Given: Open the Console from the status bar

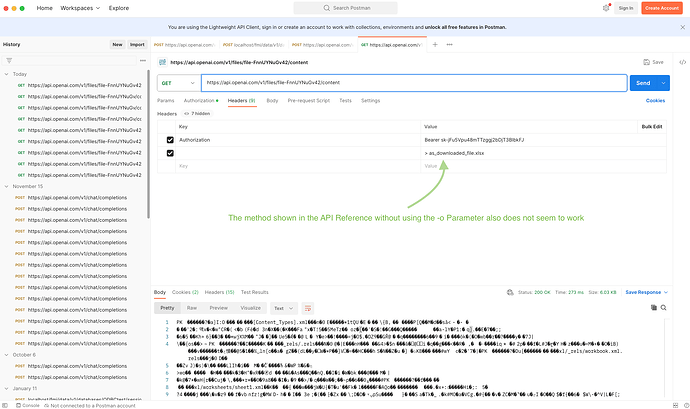Looking at the screenshot, I should (x=28, y=405).
